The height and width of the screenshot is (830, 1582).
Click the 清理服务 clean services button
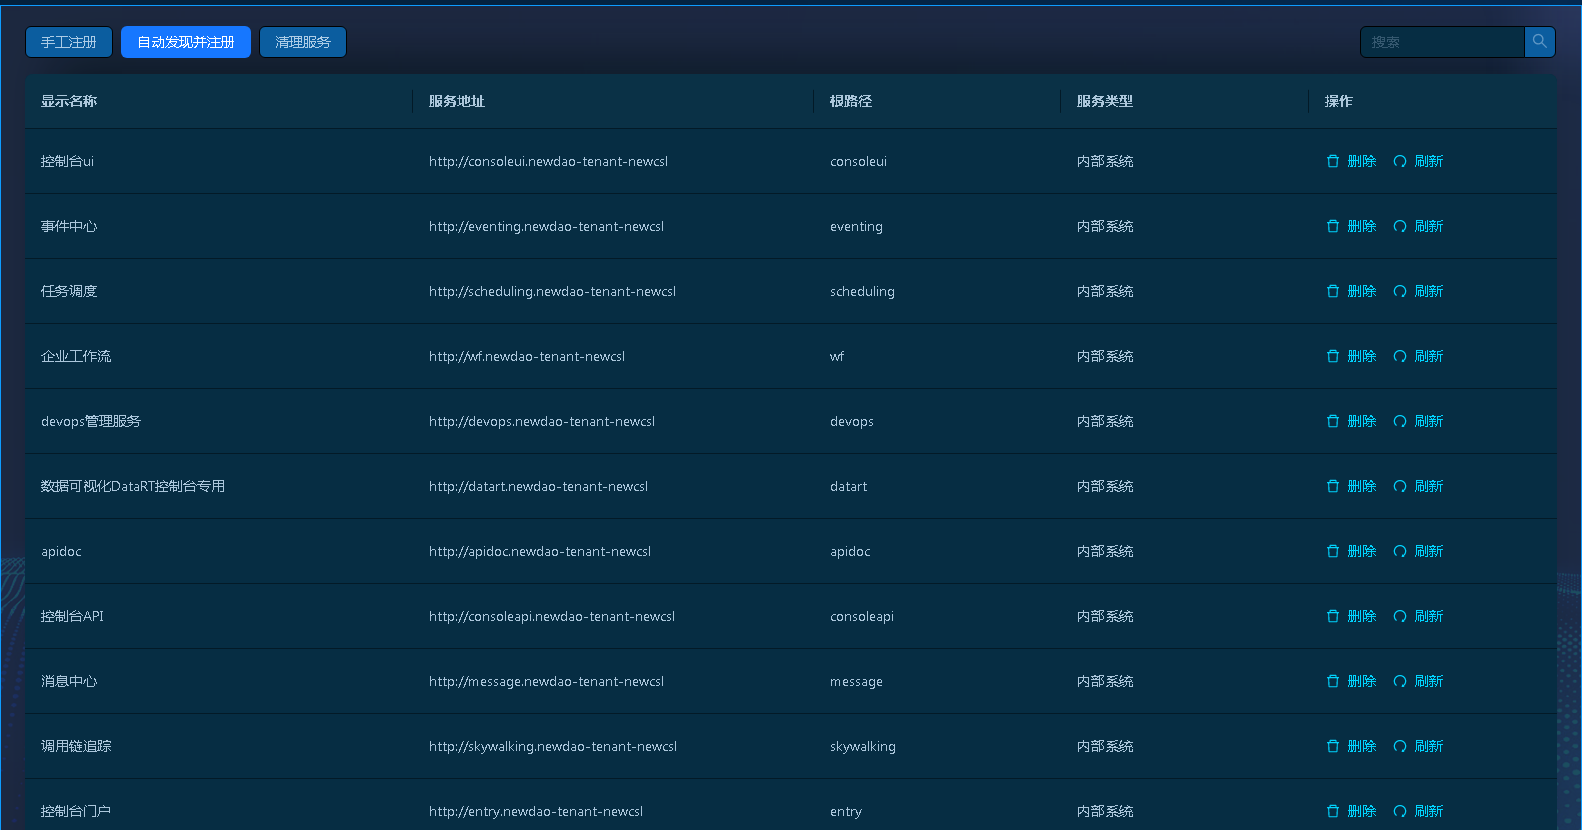click(x=303, y=42)
